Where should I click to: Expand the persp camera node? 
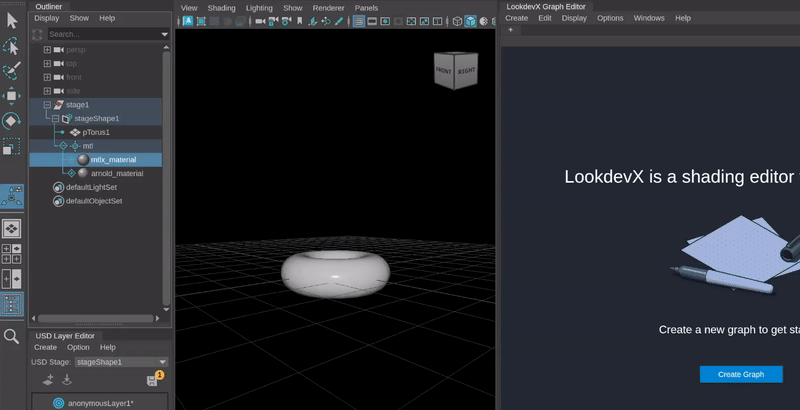(x=47, y=50)
